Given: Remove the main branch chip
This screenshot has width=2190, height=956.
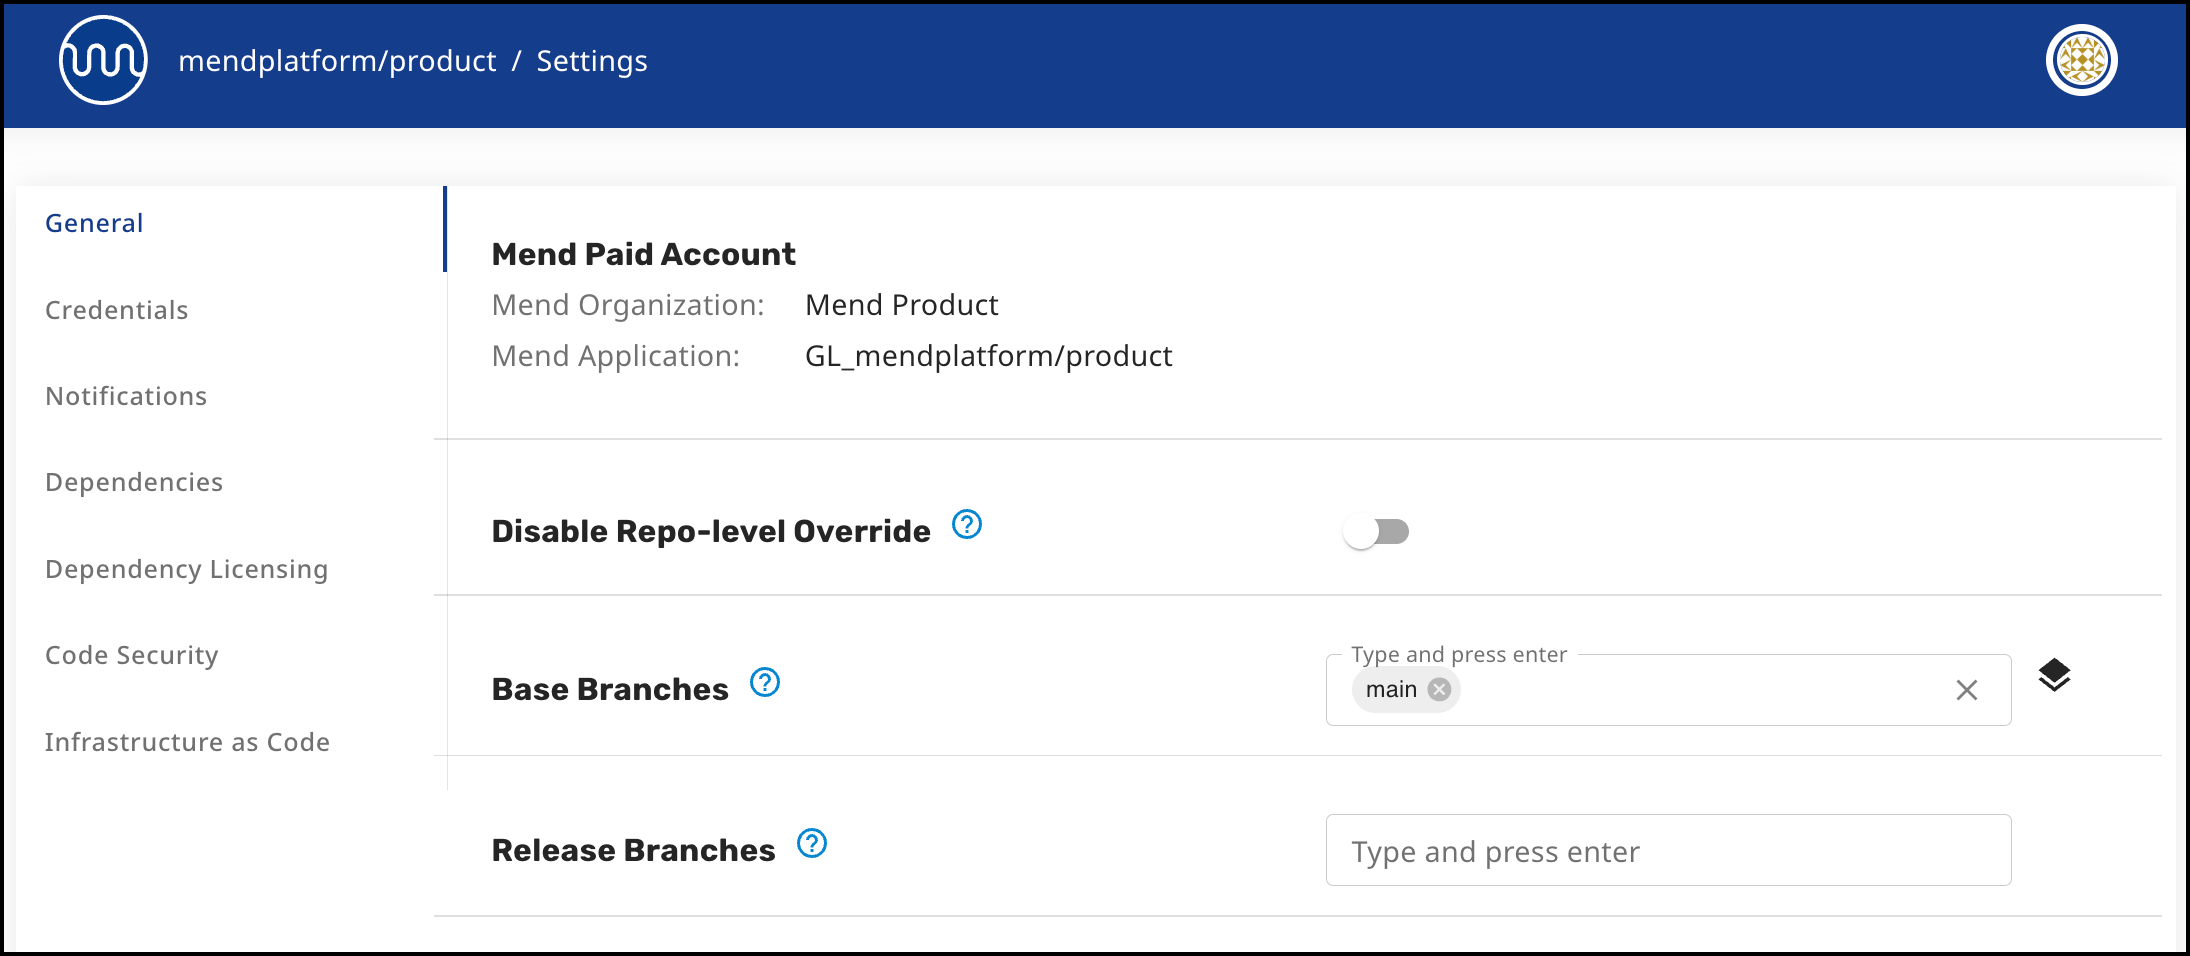Looking at the screenshot, I should point(1439,689).
